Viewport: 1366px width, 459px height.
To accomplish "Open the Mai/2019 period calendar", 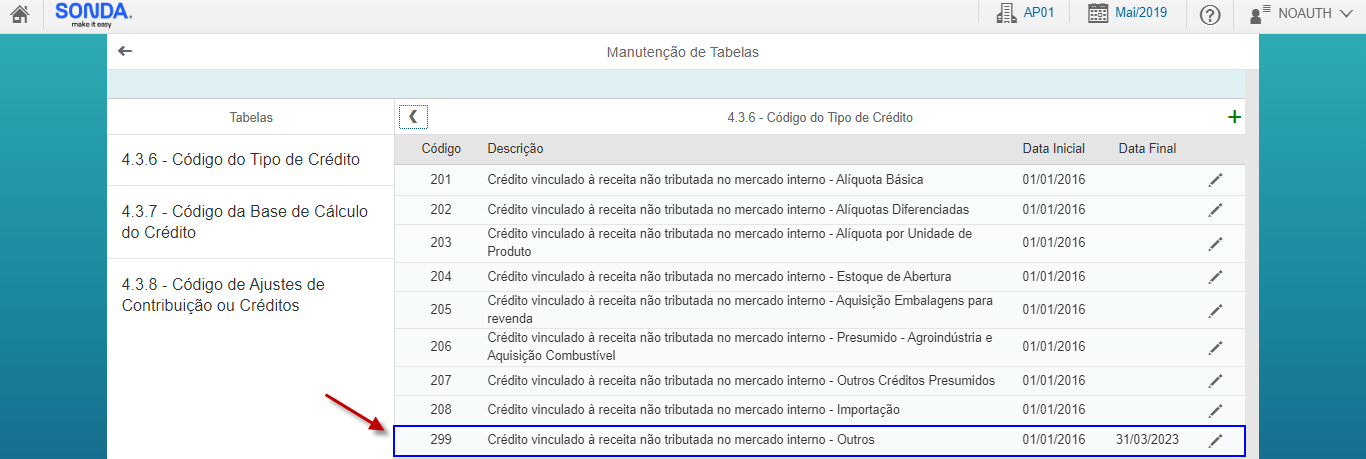I will click(1127, 13).
